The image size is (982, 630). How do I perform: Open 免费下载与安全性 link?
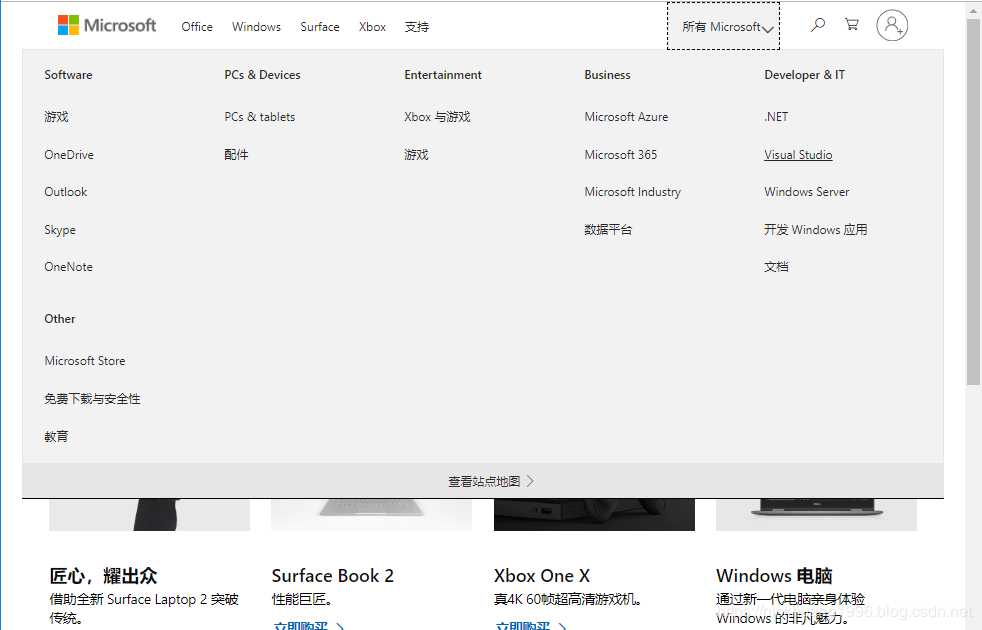[x=92, y=399]
